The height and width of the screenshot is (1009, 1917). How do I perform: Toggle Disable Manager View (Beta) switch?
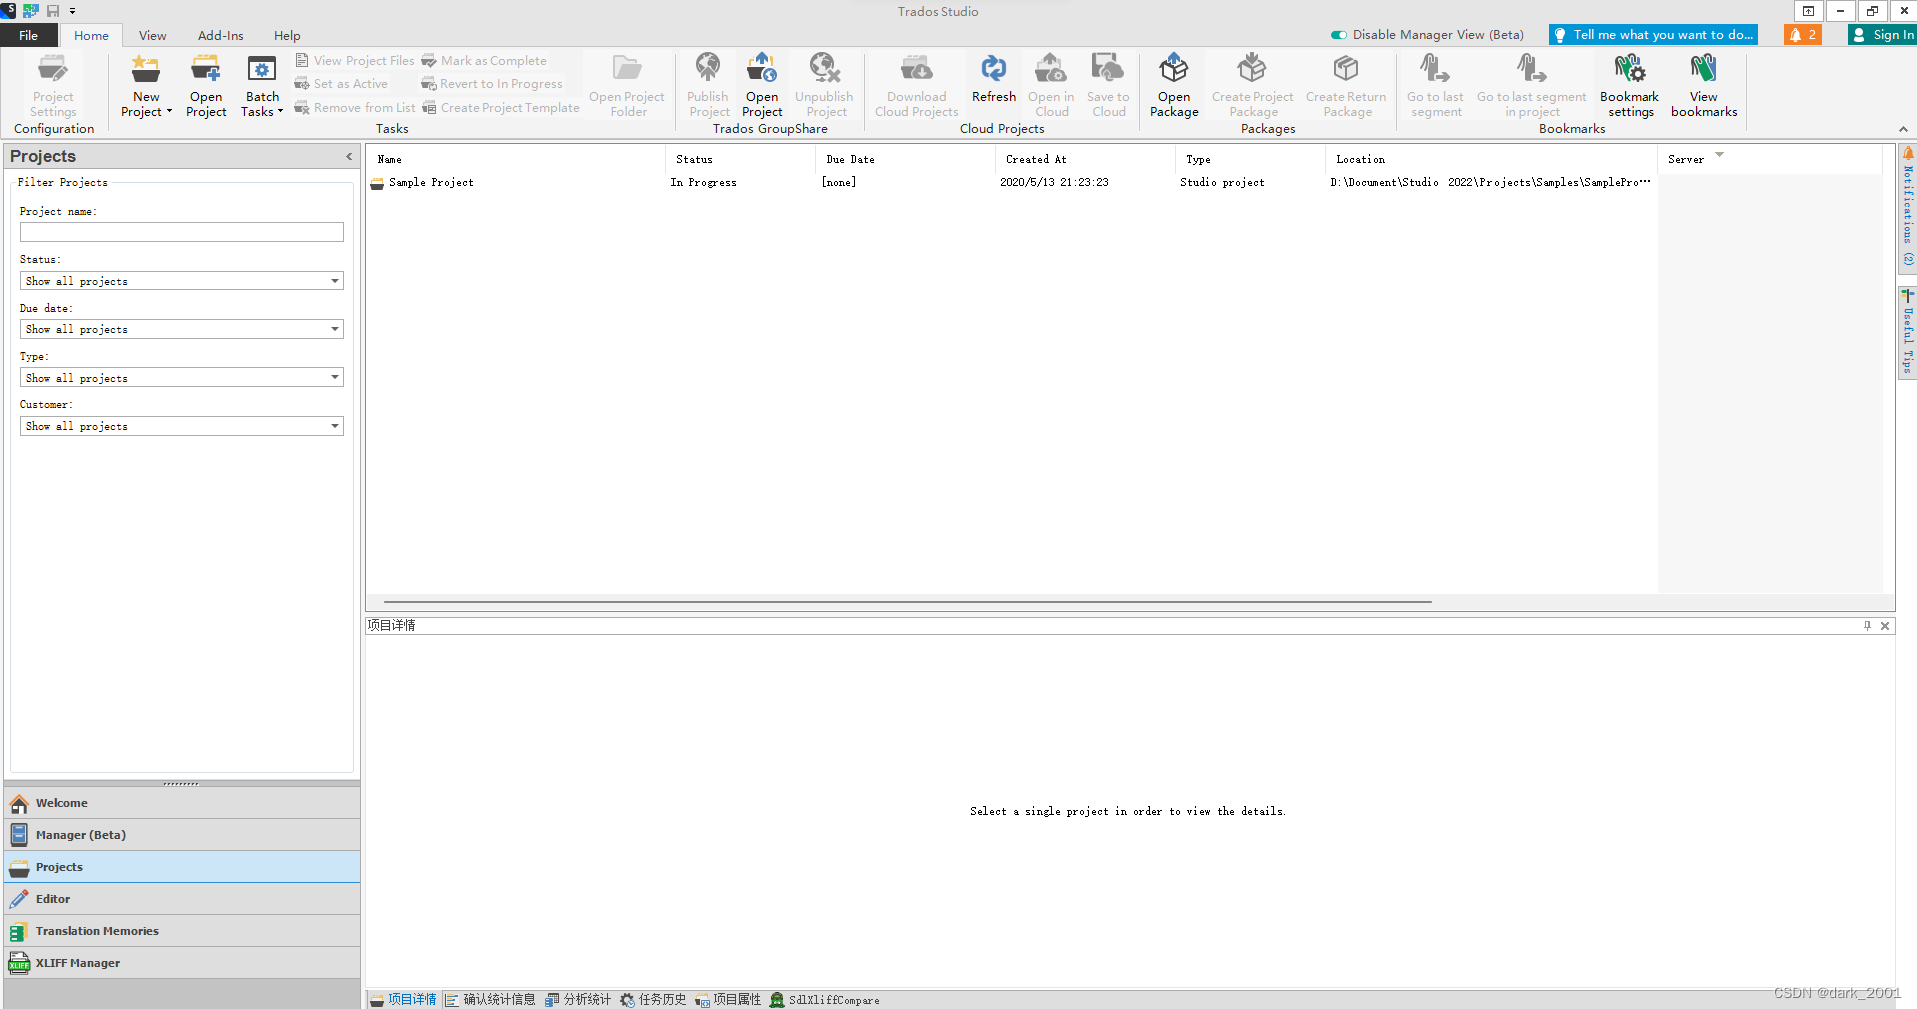[x=1338, y=35]
